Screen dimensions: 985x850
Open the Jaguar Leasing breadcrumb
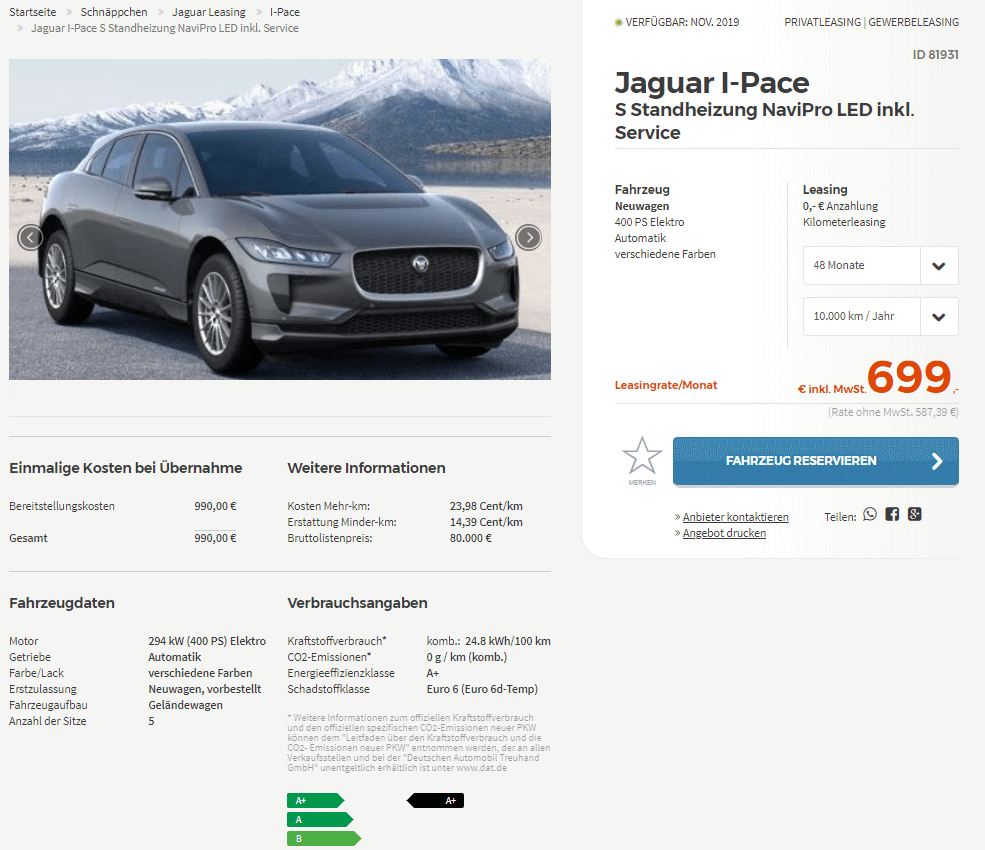click(209, 12)
